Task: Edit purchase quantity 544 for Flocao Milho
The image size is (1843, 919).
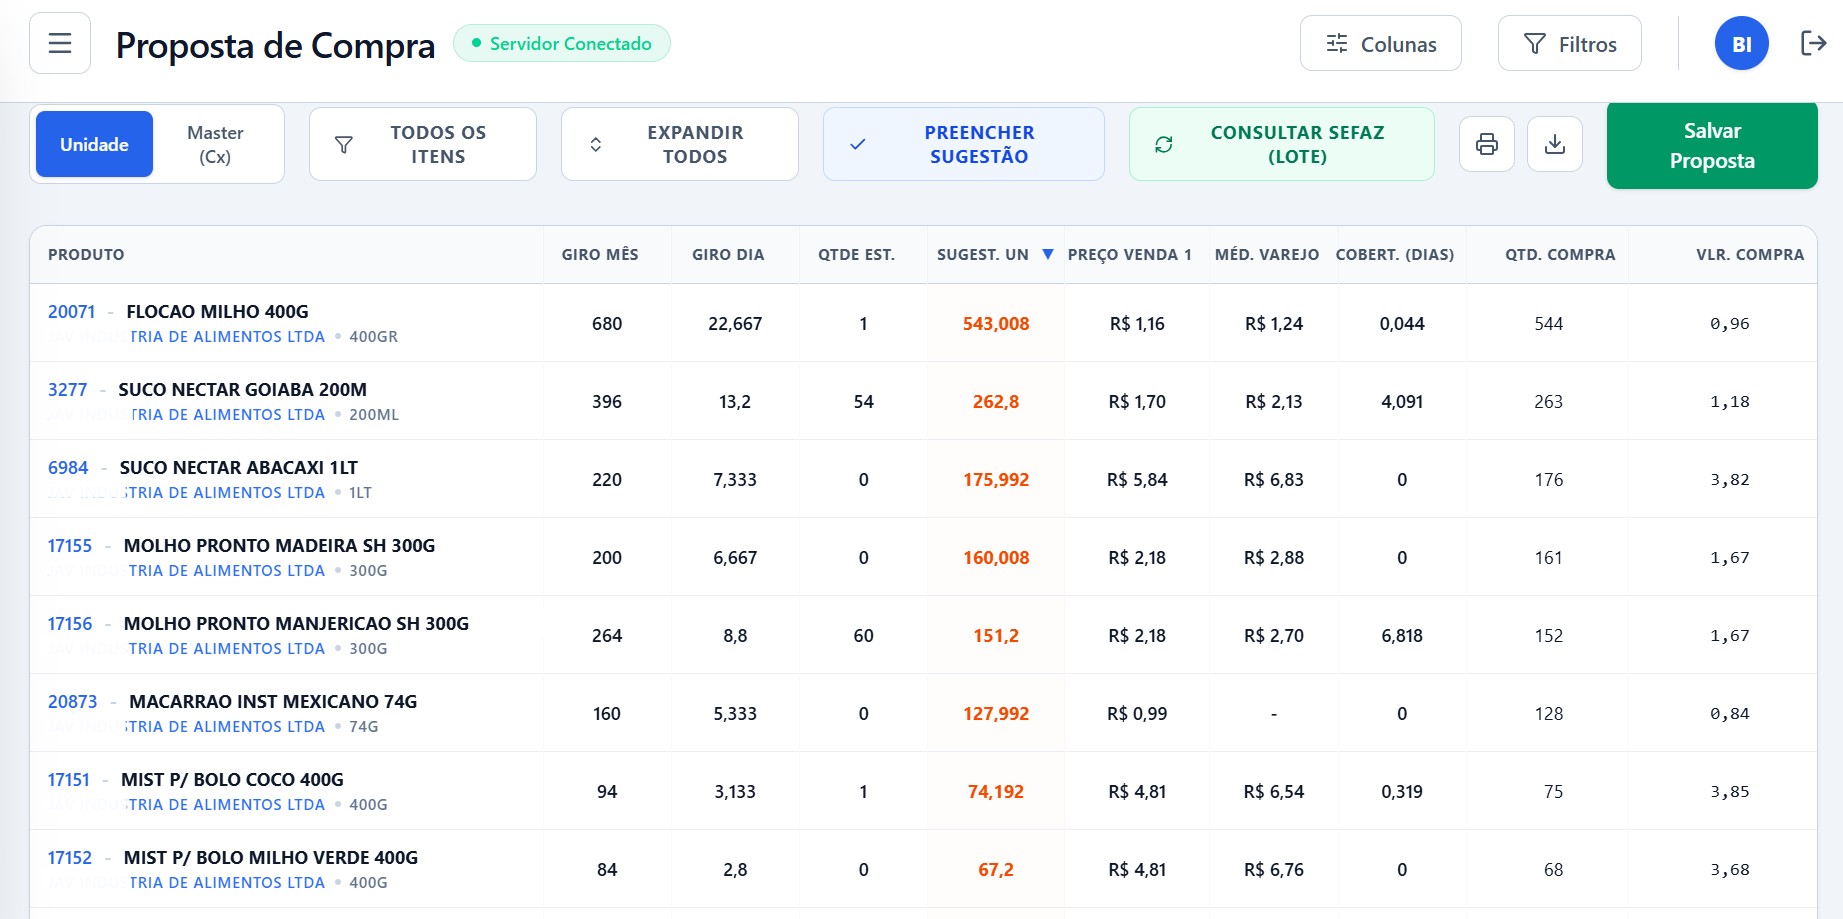Action: tap(1549, 324)
